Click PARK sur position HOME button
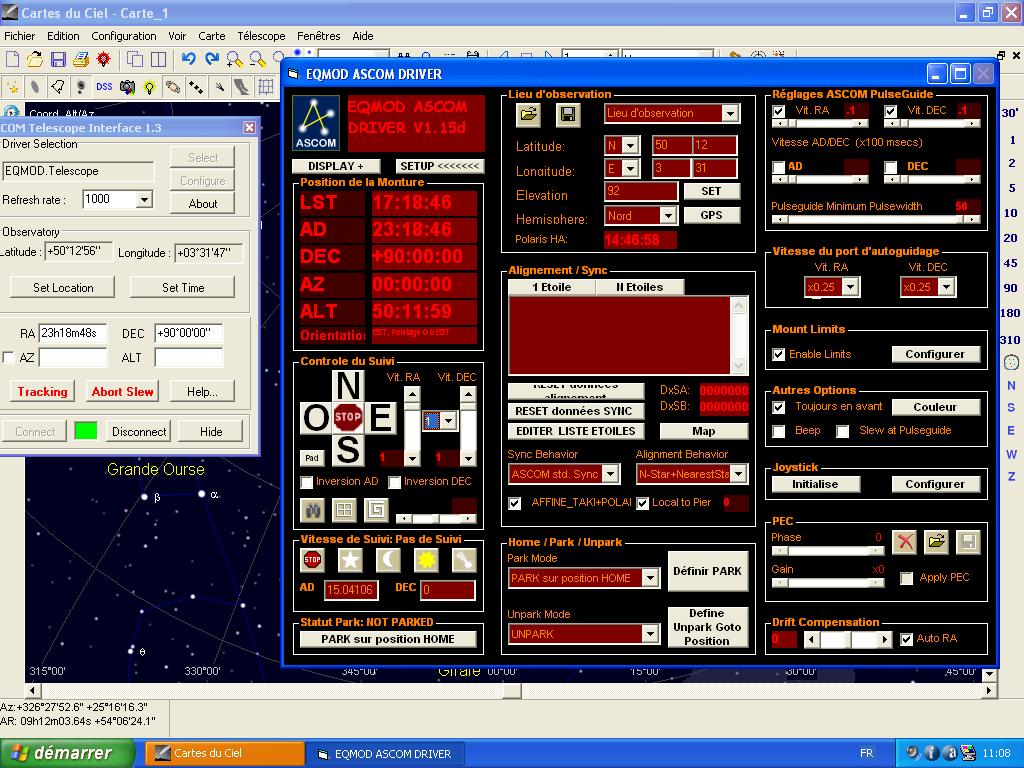The height and width of the screenshot is (768, 1024). tap(388, 639)
